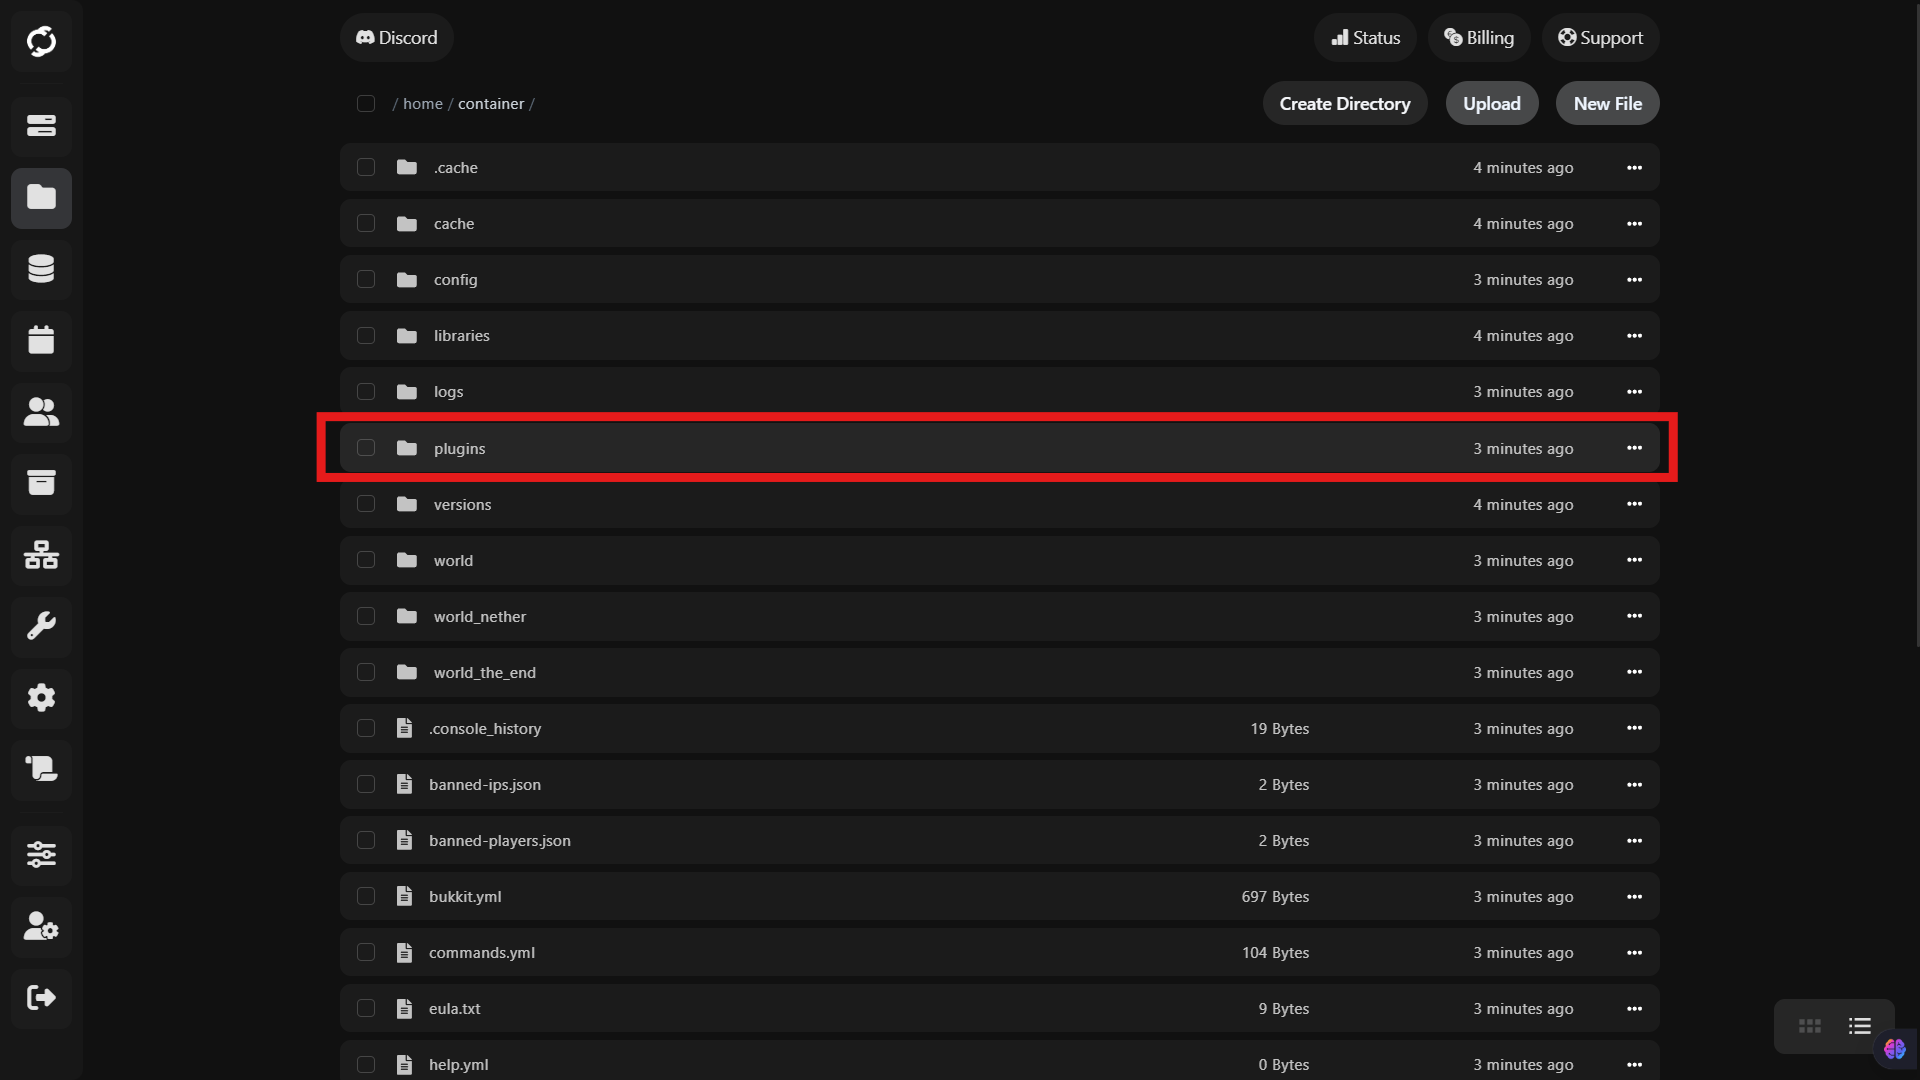Image resolution: width=1920 pixels, height=1080 pixels.
Task: Click the Discord button at the top
Action: [x=396, y=37]
